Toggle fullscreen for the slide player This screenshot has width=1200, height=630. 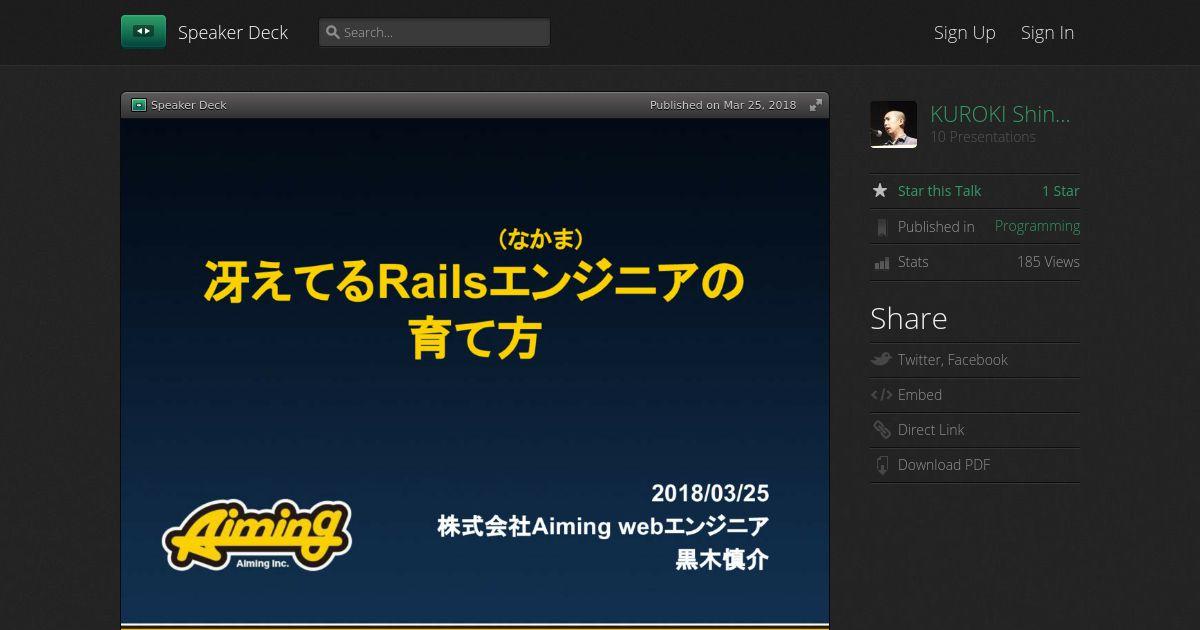pyautogui.click(x=816, y=105)
